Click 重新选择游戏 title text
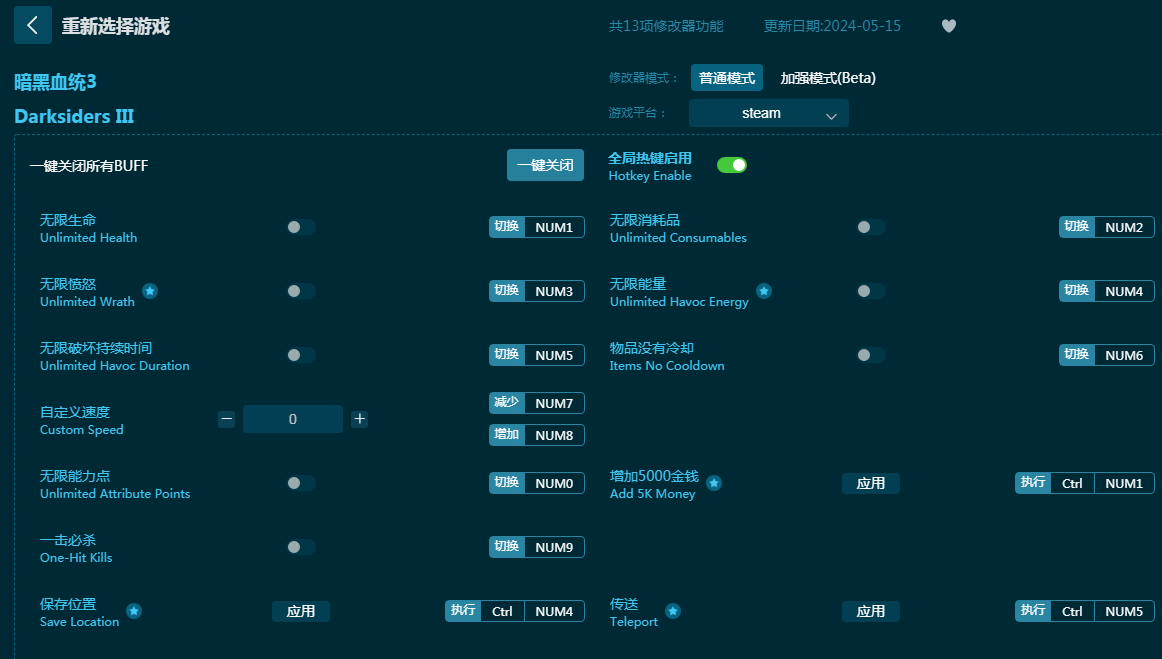The height and width of the screenshot is (659, 1162). (116, 27)
